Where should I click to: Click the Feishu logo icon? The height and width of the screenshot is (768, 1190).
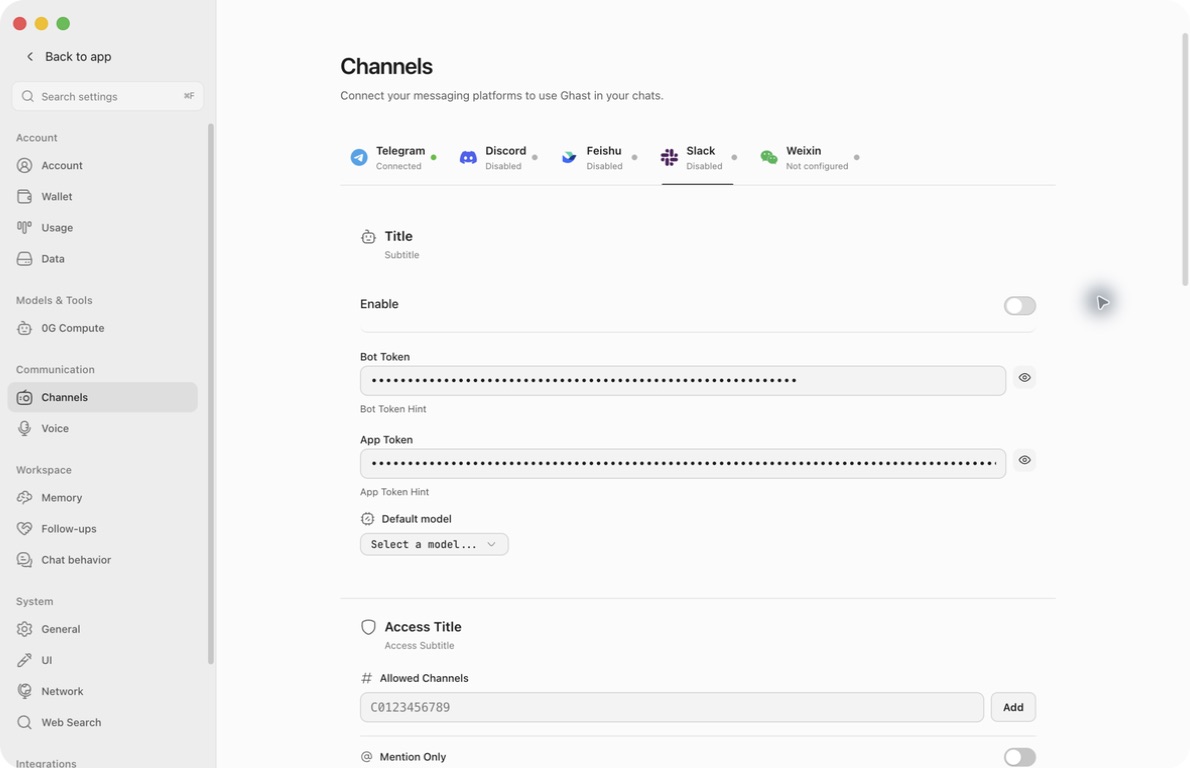(x=568, y=157)
